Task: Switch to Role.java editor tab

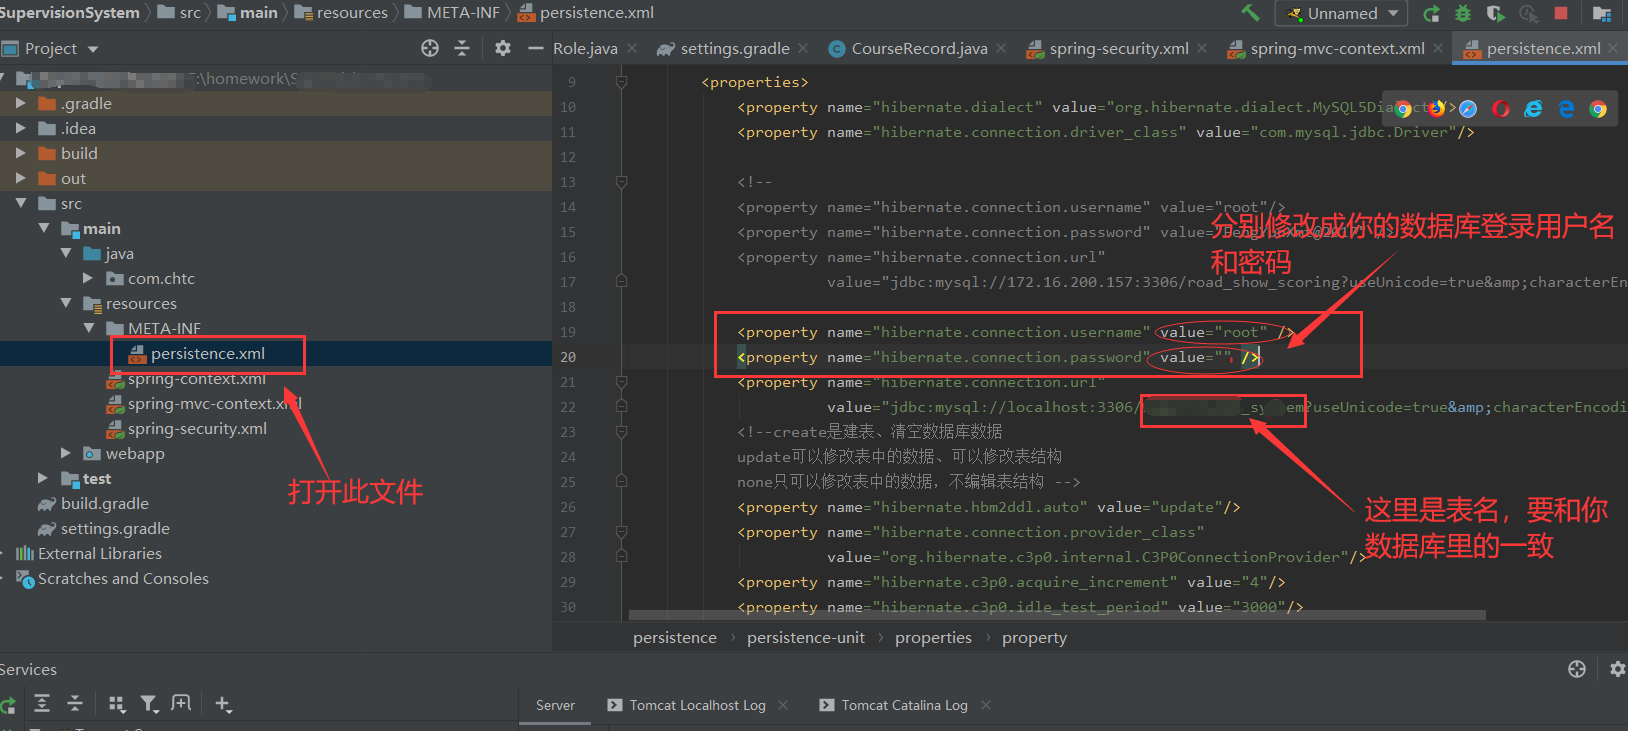Action: tap(585, 48)
